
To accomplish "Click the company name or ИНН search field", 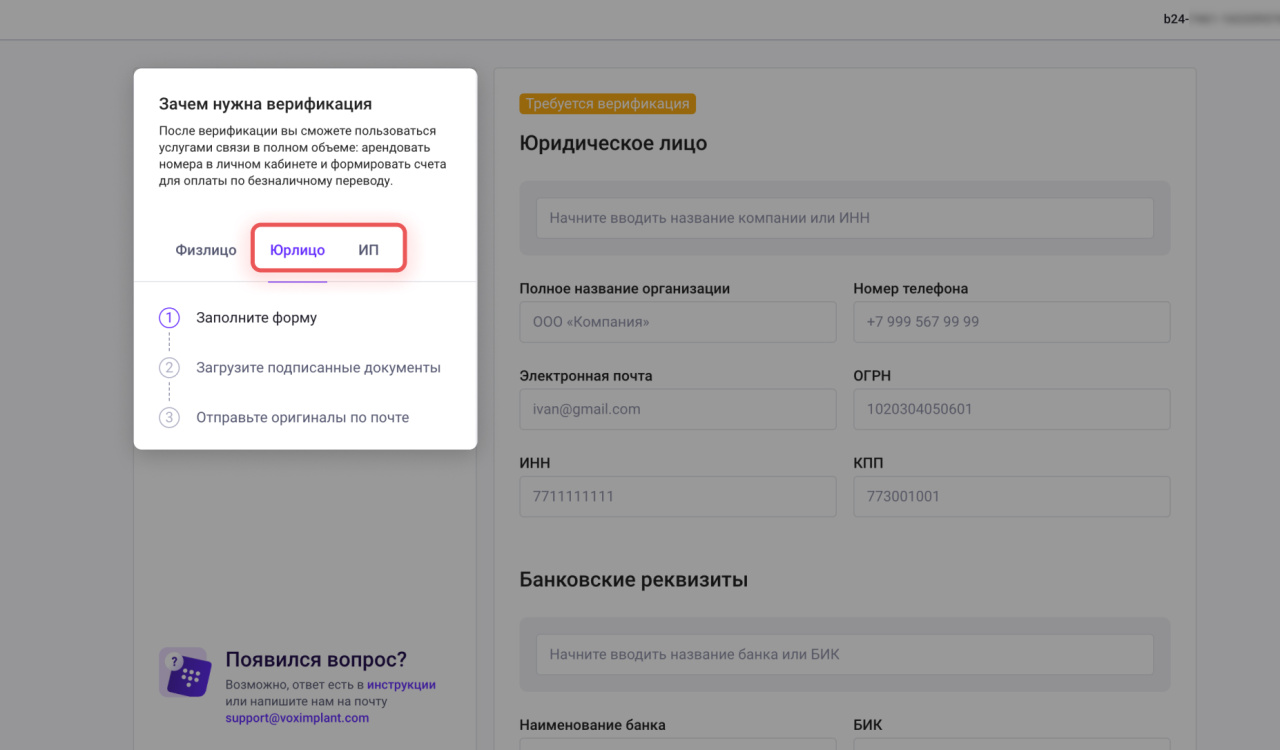I will click(845, 218).
